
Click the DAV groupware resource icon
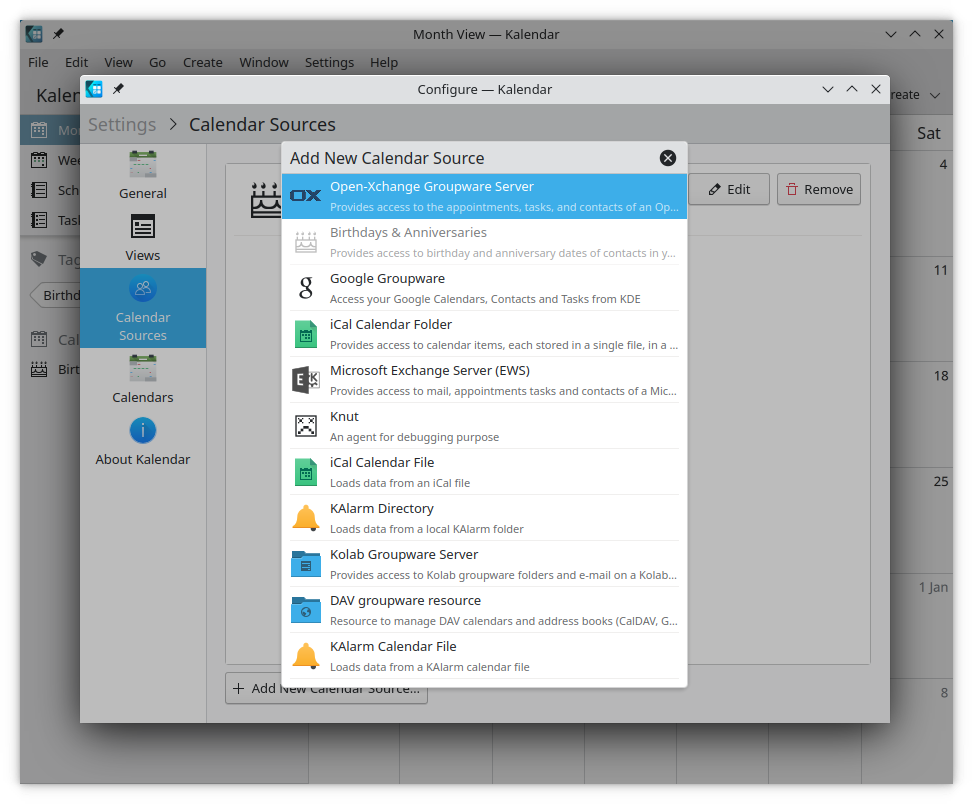tap(306, 610)
